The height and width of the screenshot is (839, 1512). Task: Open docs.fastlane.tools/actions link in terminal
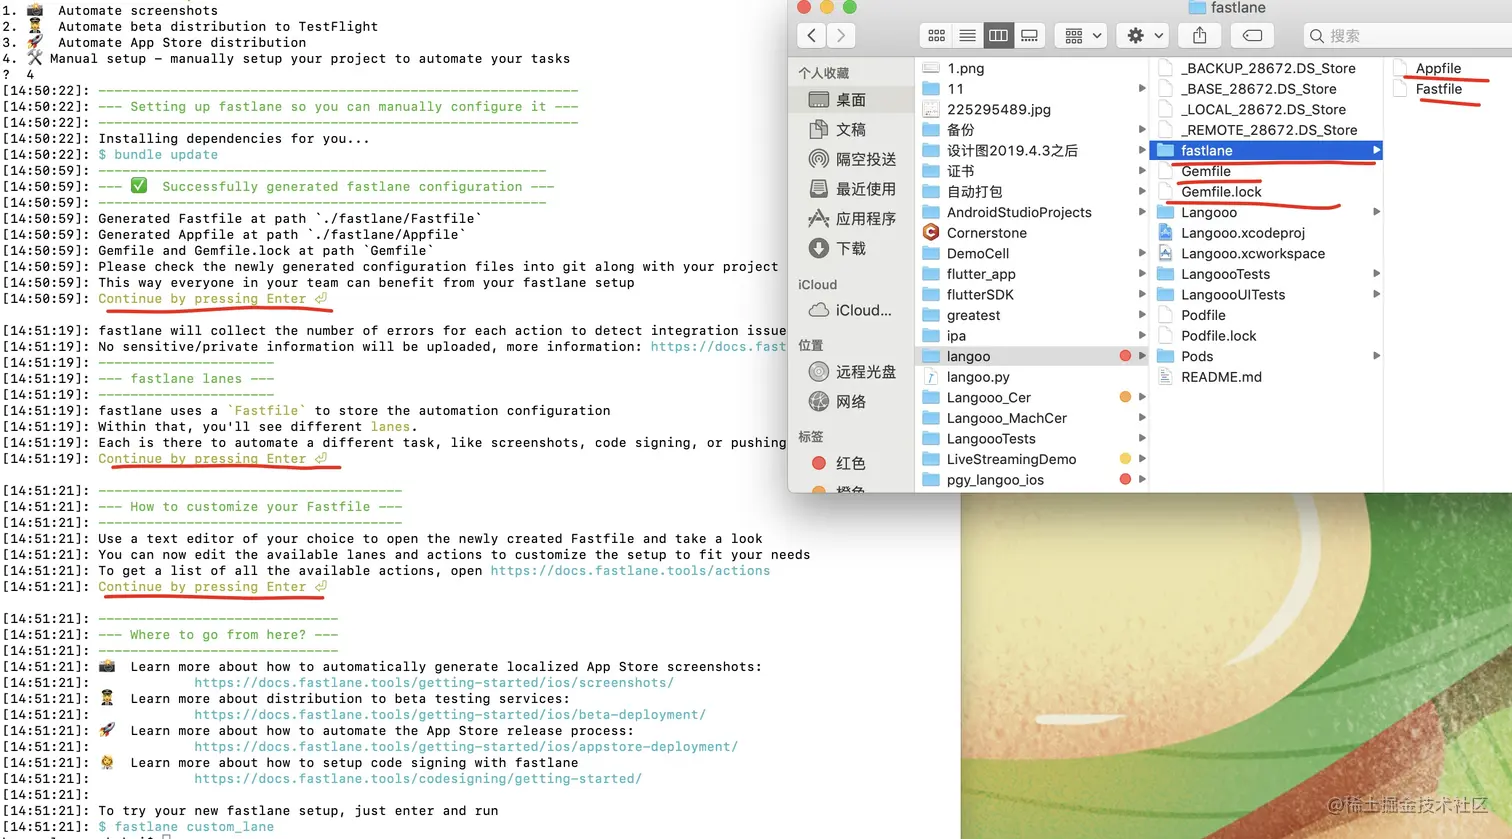630,571
